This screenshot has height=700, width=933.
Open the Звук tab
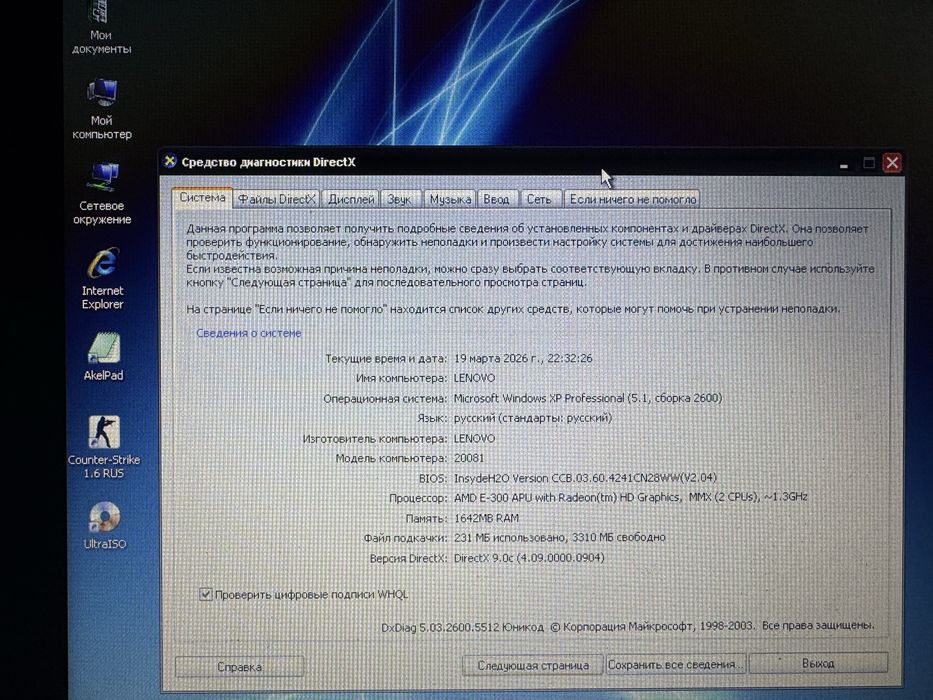[x=399, y=199]
